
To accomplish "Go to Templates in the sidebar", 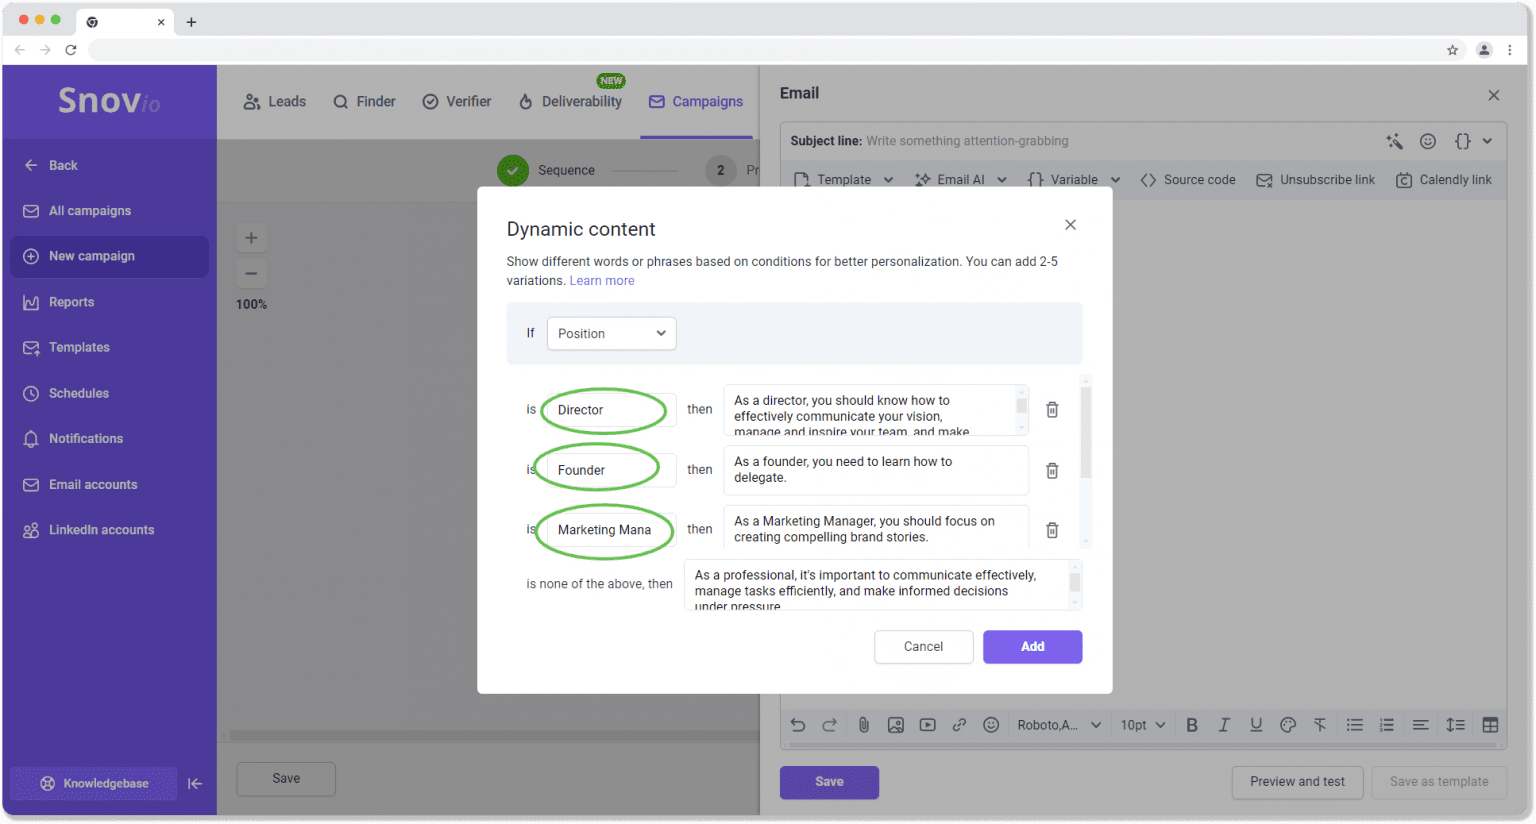I will pos(79,347).
